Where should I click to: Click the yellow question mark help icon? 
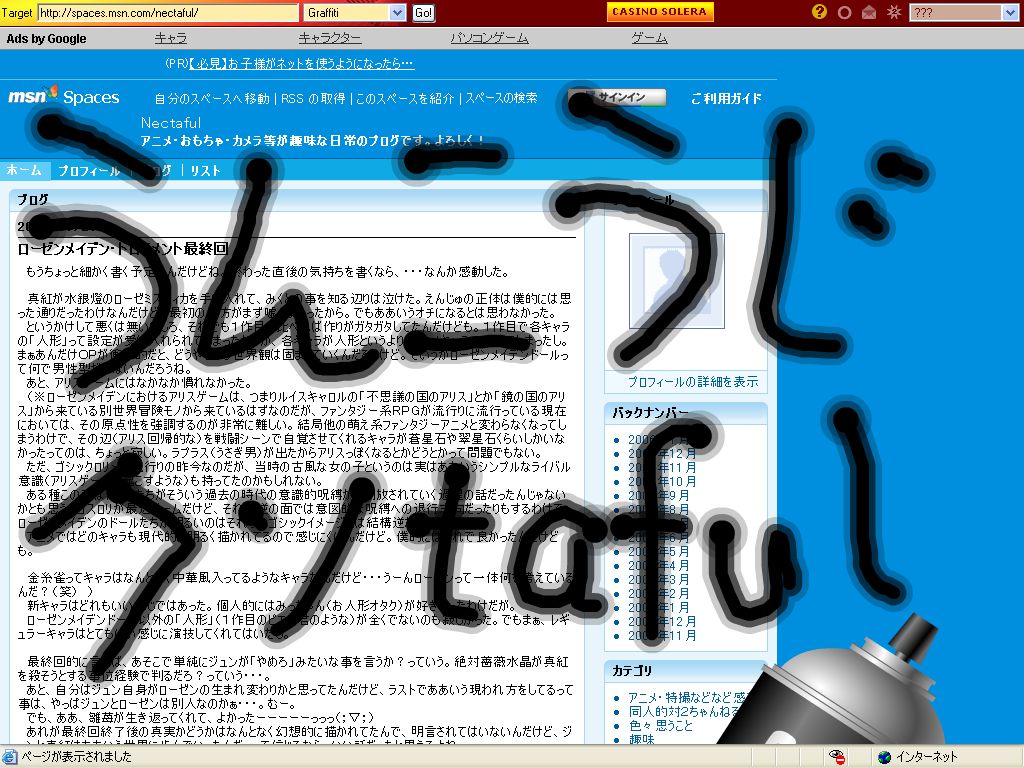coord(820,12)
